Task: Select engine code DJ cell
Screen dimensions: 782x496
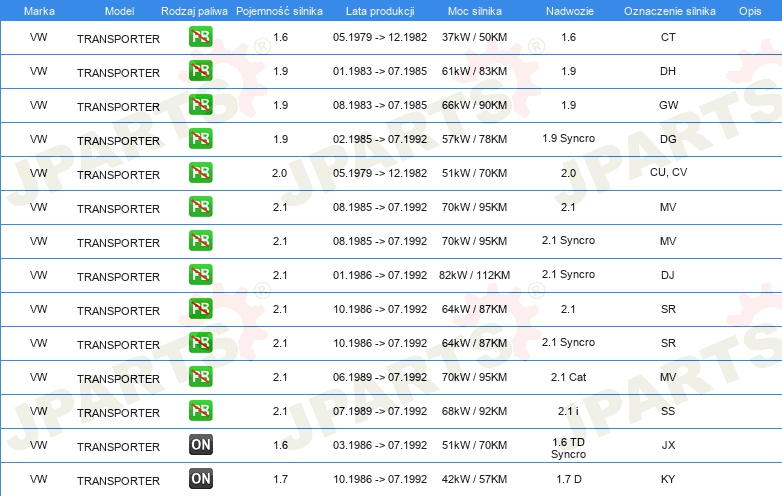Action: click(x=668, y=275)
